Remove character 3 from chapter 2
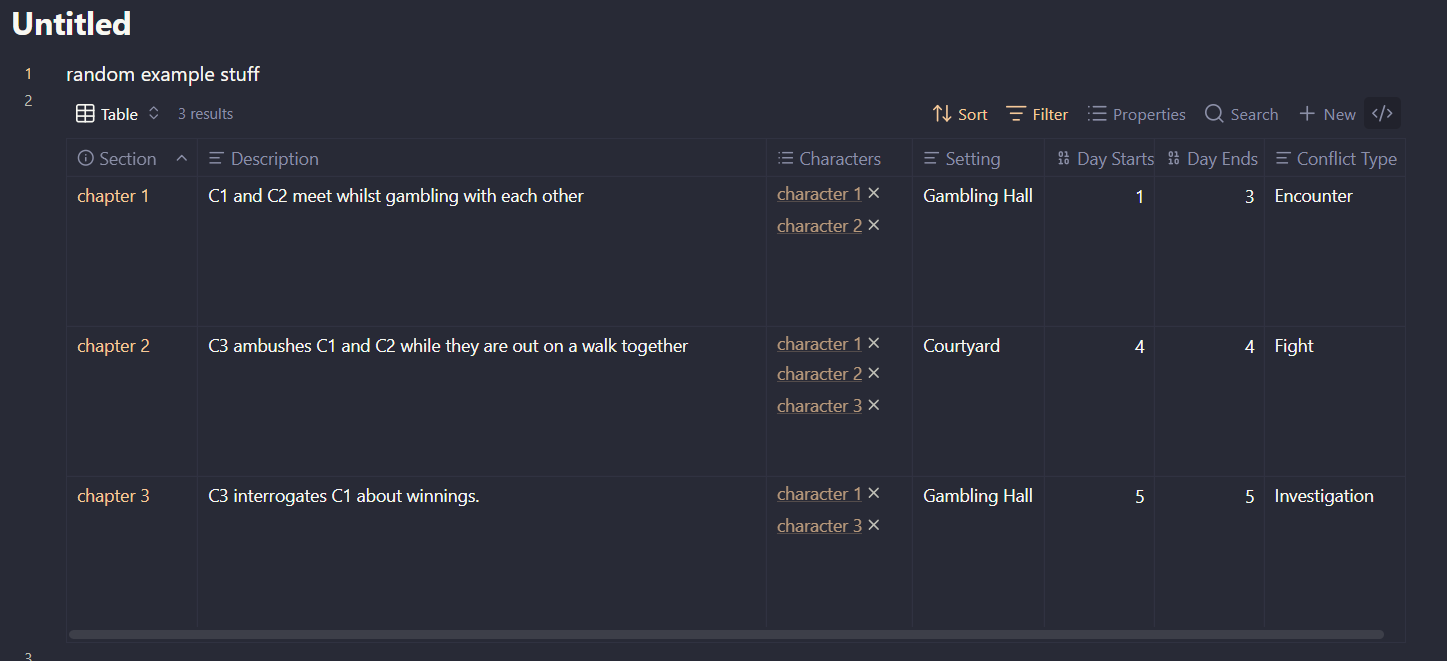 tap(874, 406)
